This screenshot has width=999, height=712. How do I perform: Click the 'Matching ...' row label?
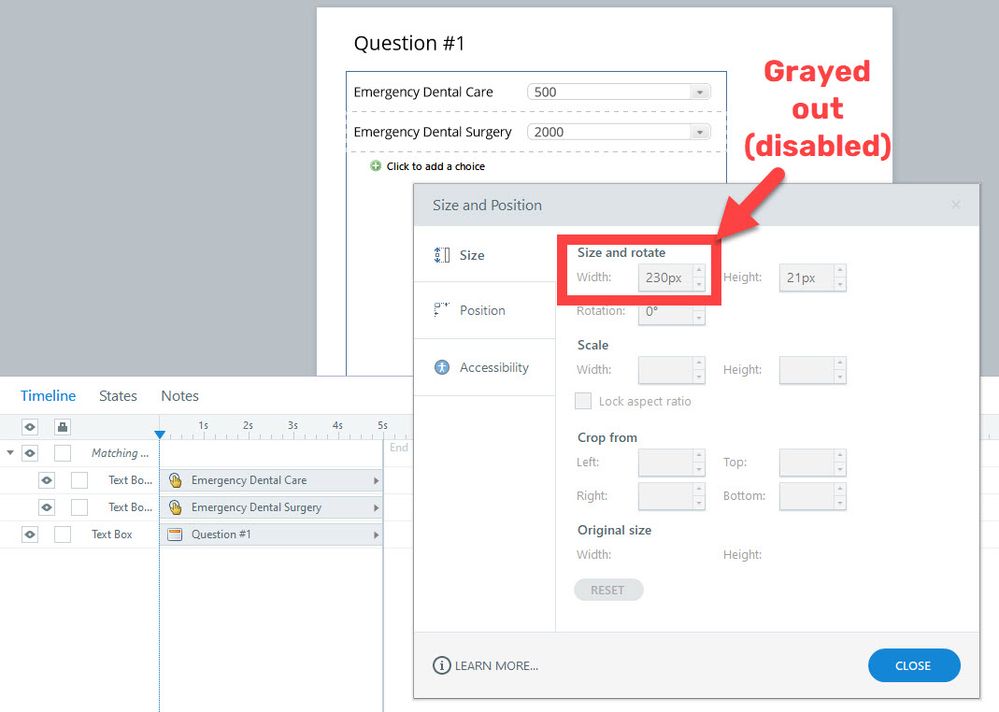click(x=120, y=453)
